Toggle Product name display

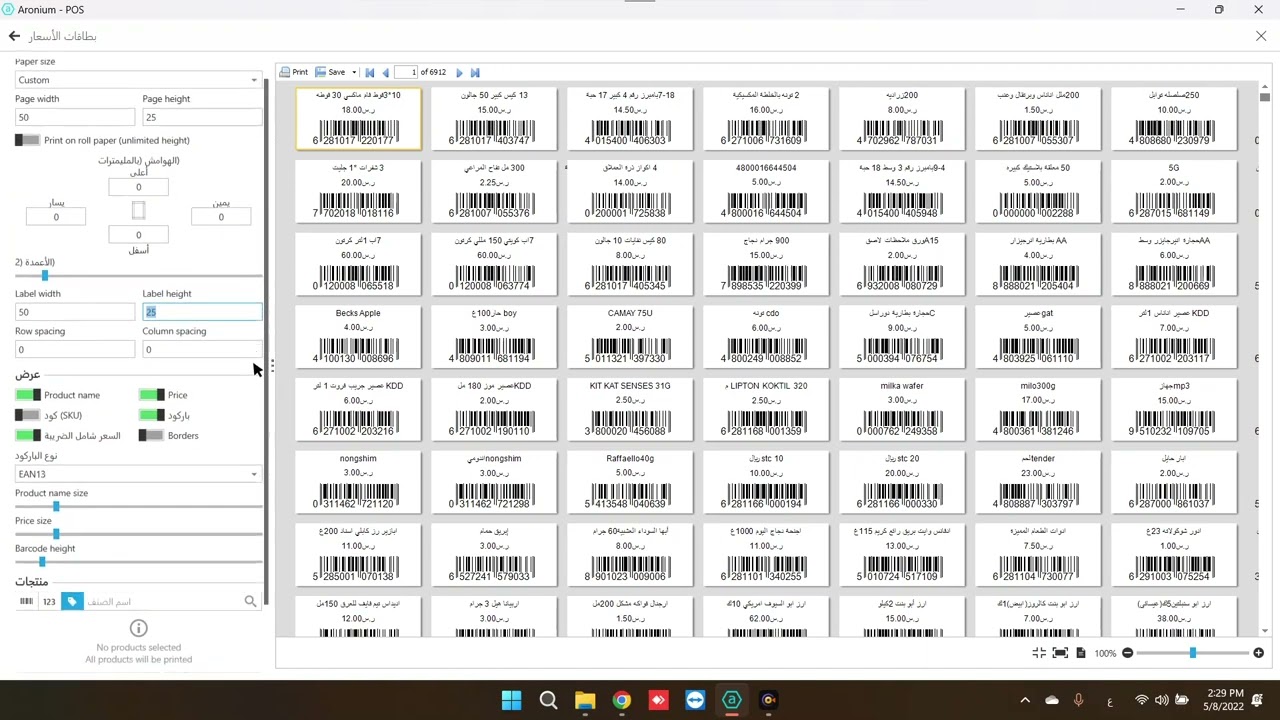[x=28, y=395]
